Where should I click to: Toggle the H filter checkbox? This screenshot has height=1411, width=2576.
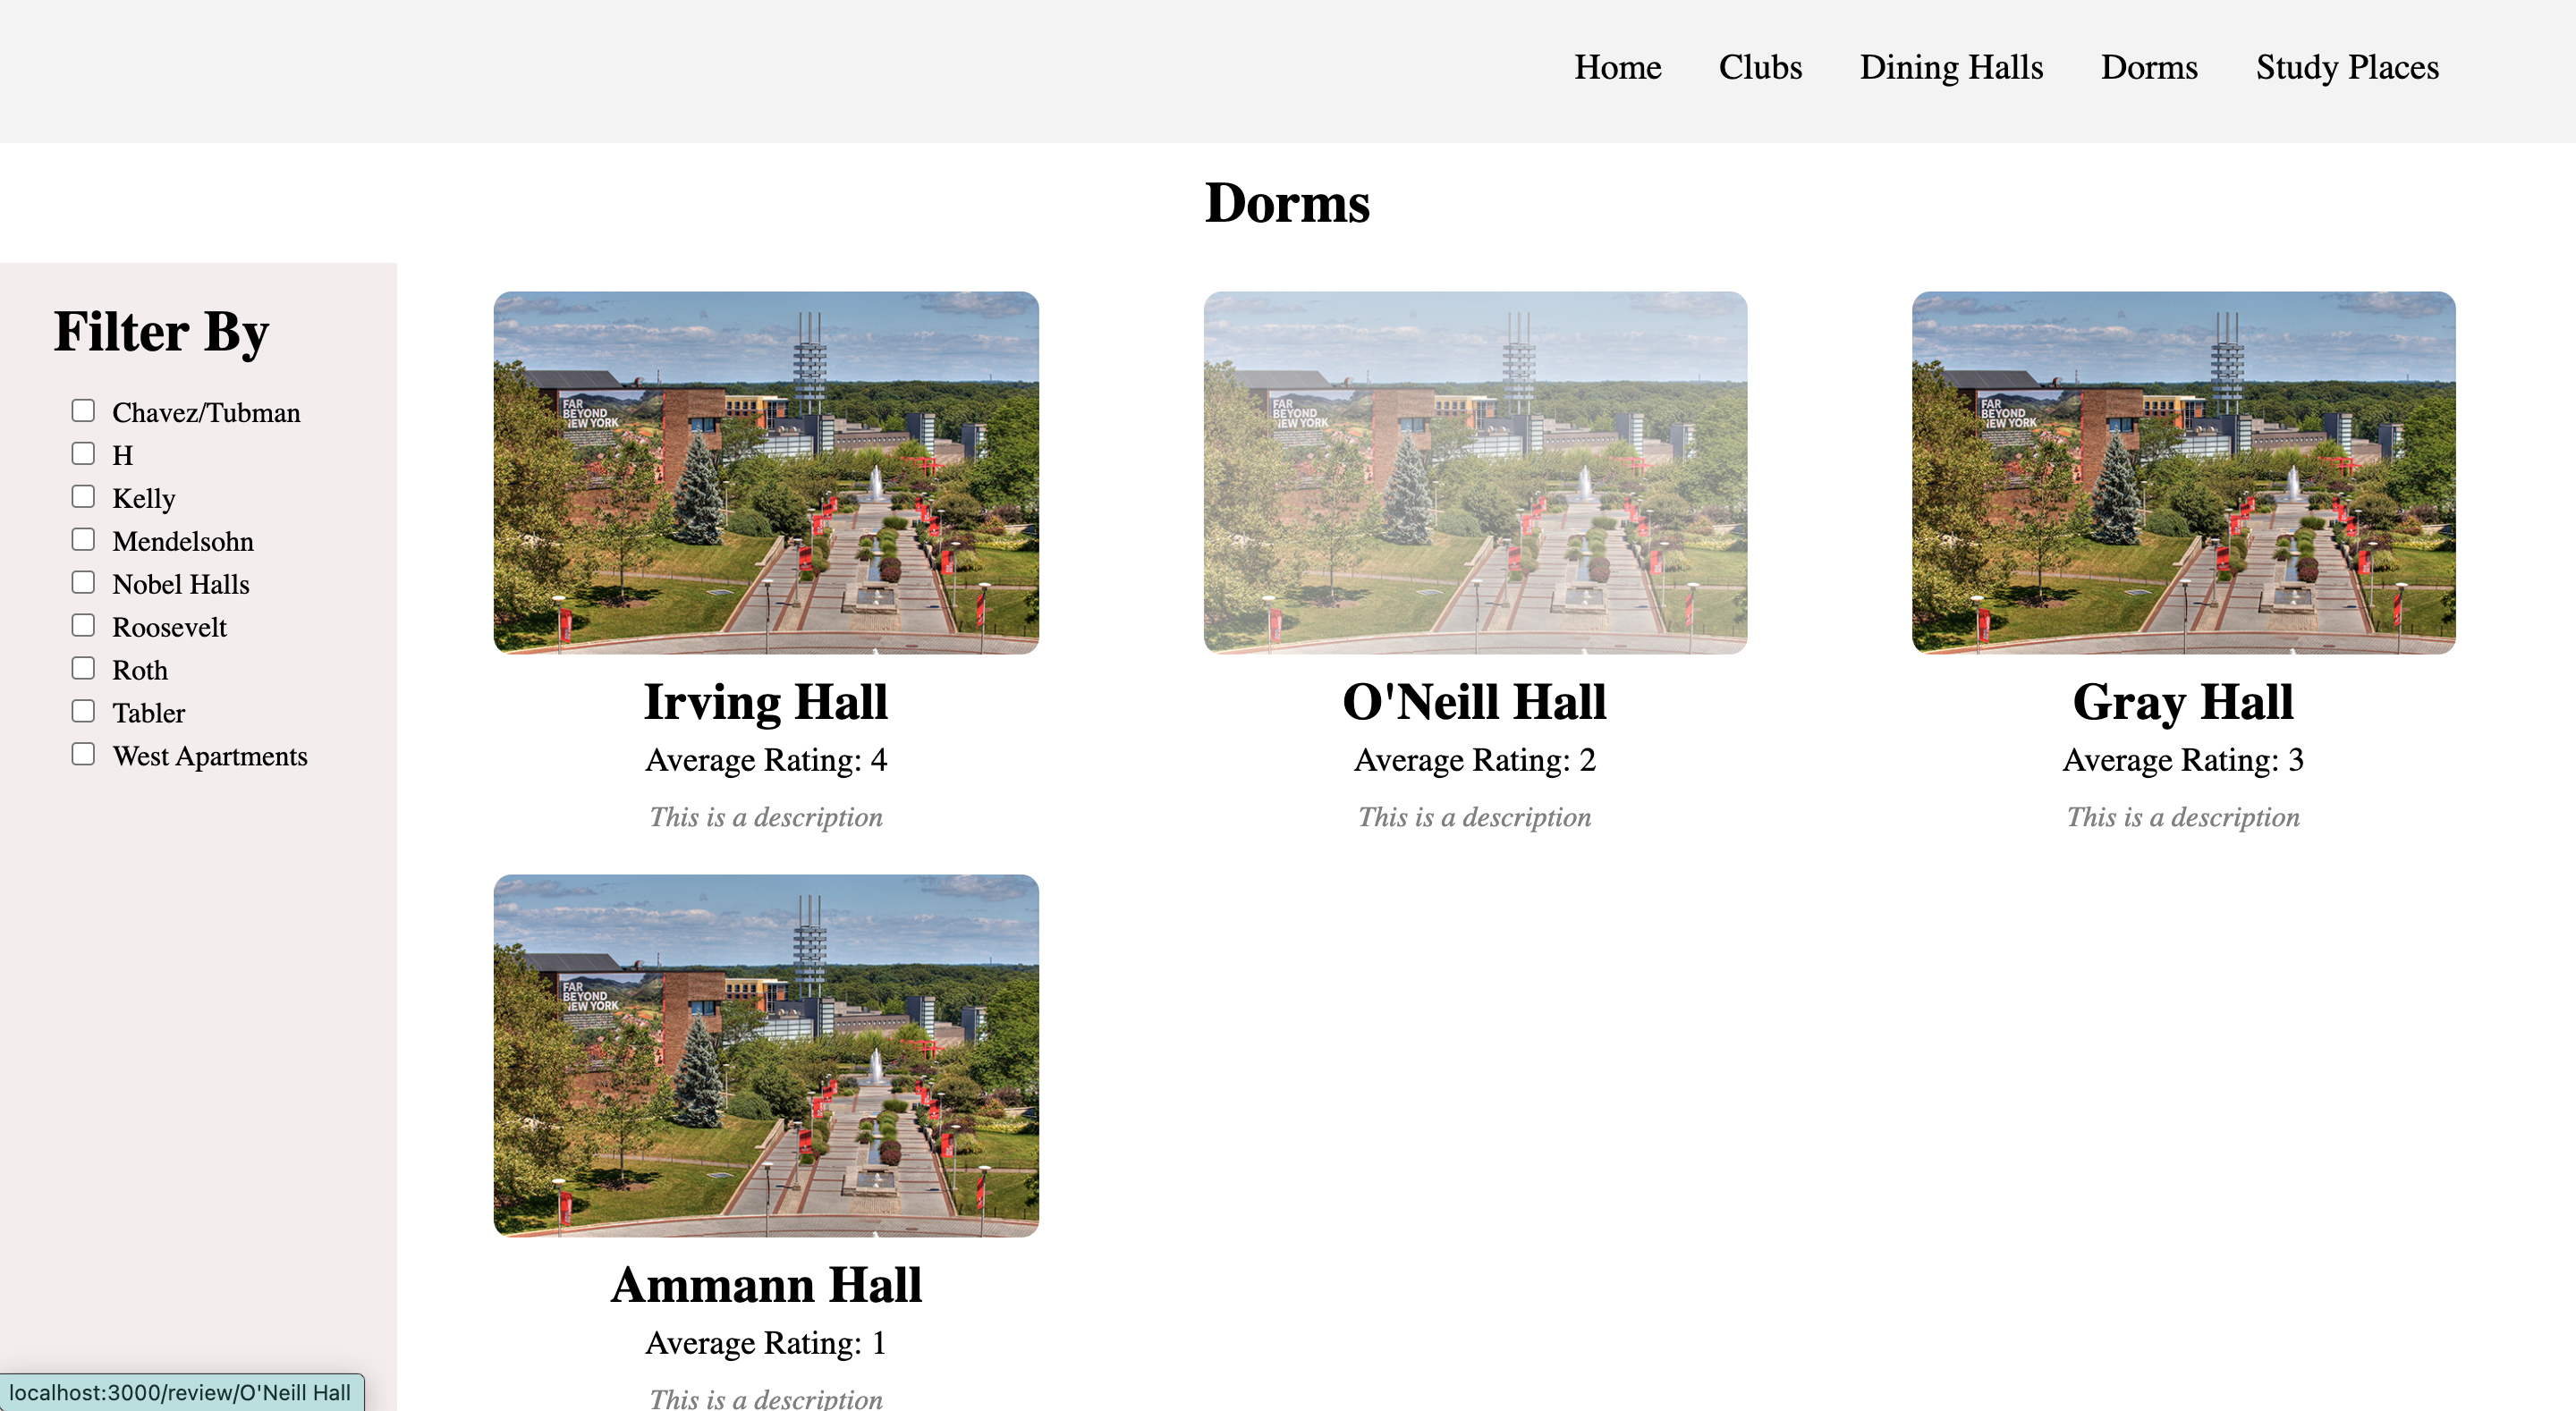pos(83,454)
